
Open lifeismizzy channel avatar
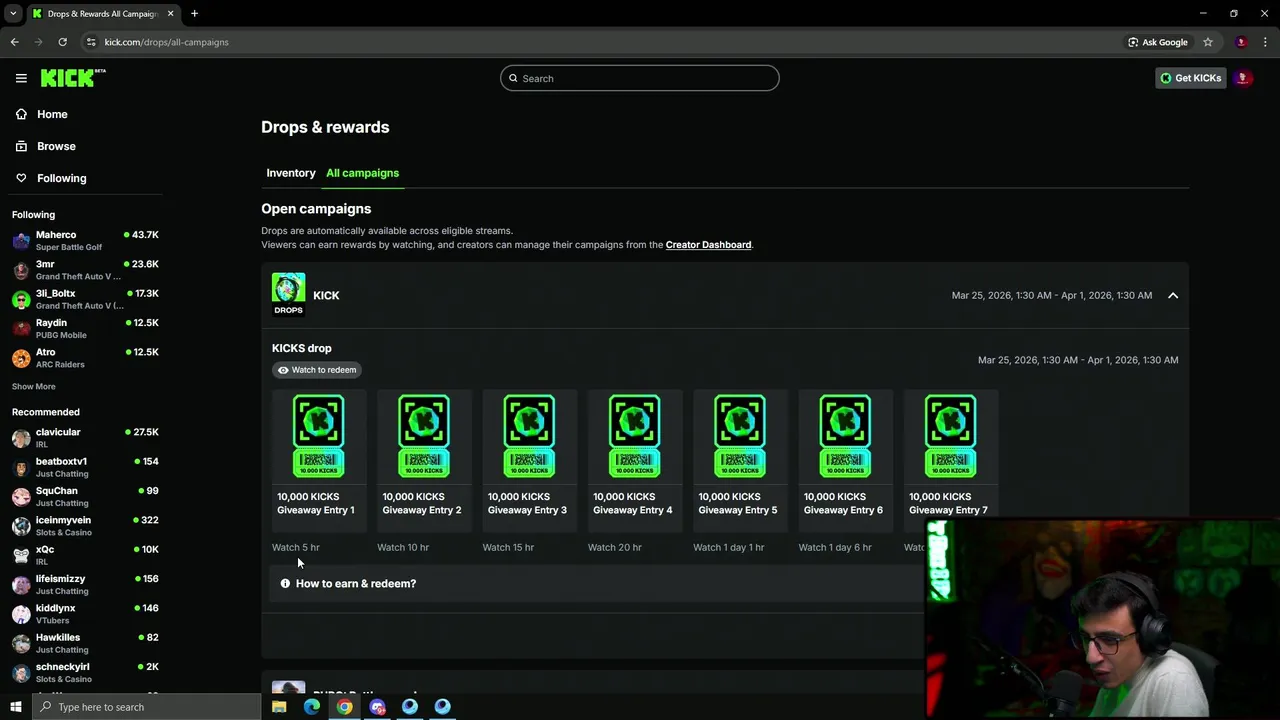21,585
